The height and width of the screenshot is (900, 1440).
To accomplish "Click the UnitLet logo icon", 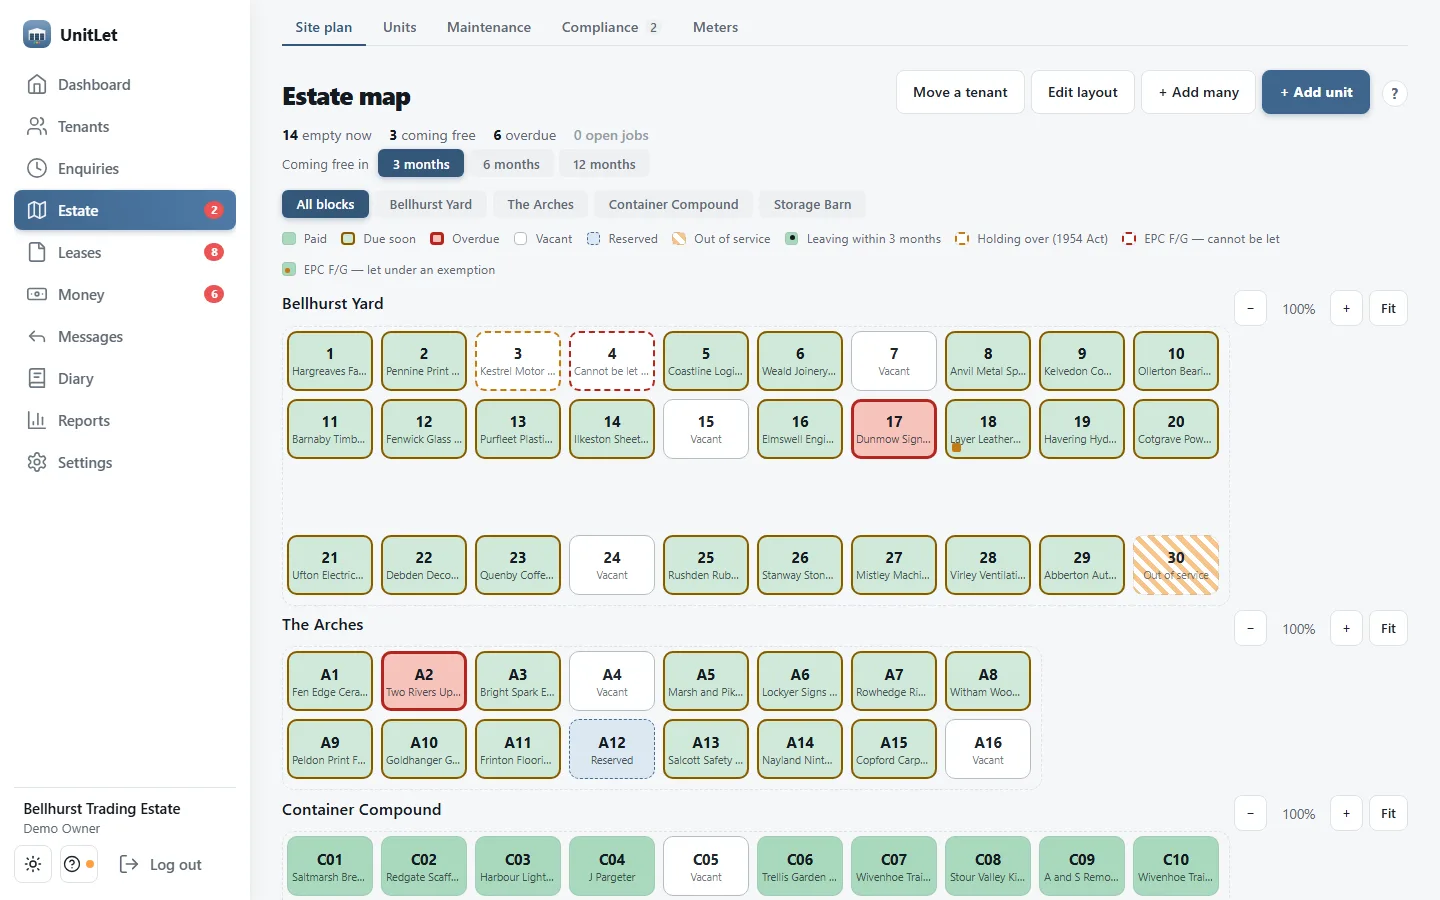I will click(x=37, y=34).
